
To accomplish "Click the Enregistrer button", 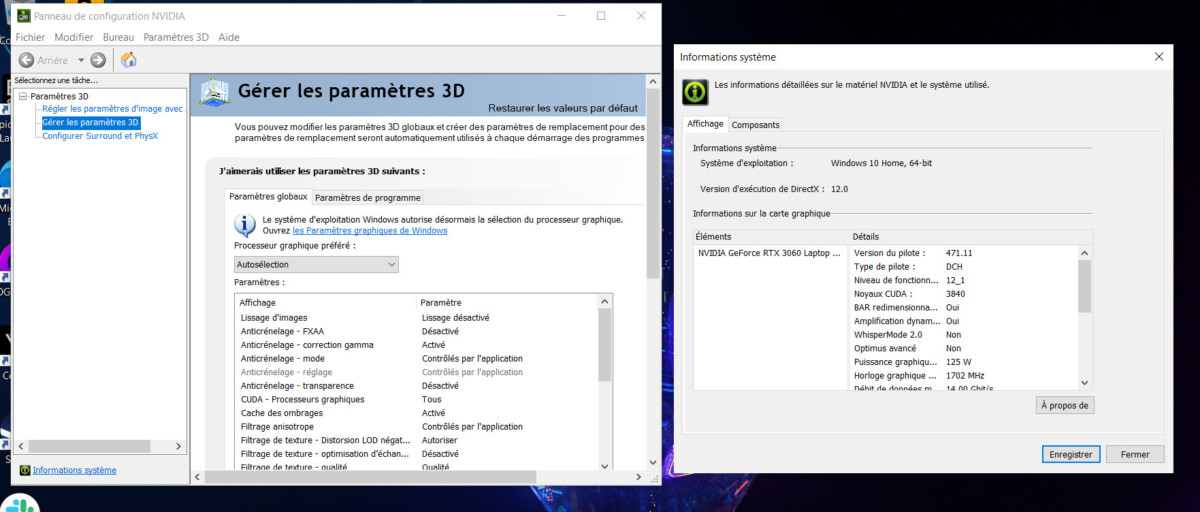I will 1070,454.
